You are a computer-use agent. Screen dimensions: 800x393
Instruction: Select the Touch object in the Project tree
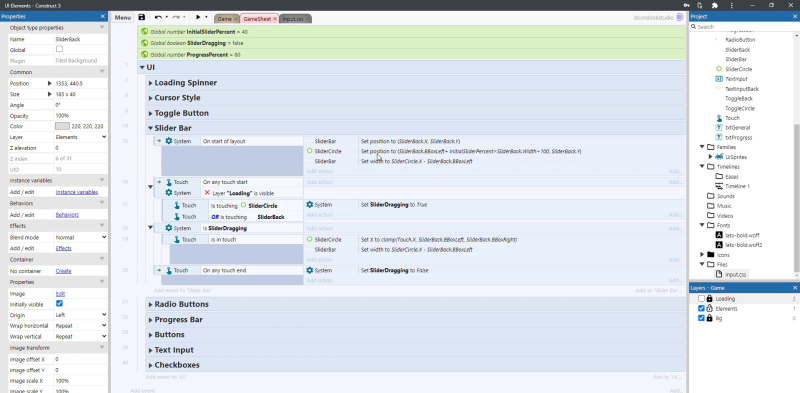[x=732, y=118]
